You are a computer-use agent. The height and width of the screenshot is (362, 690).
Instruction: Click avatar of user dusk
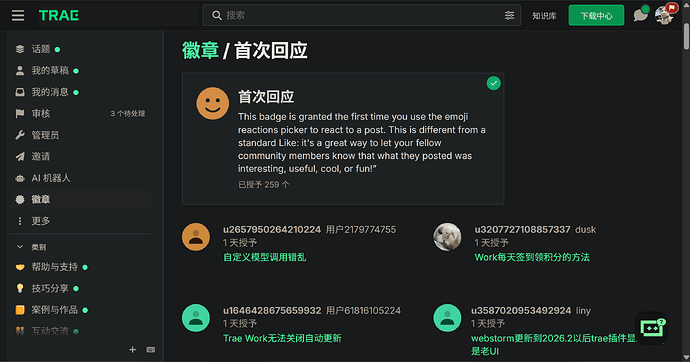(447, 237)
